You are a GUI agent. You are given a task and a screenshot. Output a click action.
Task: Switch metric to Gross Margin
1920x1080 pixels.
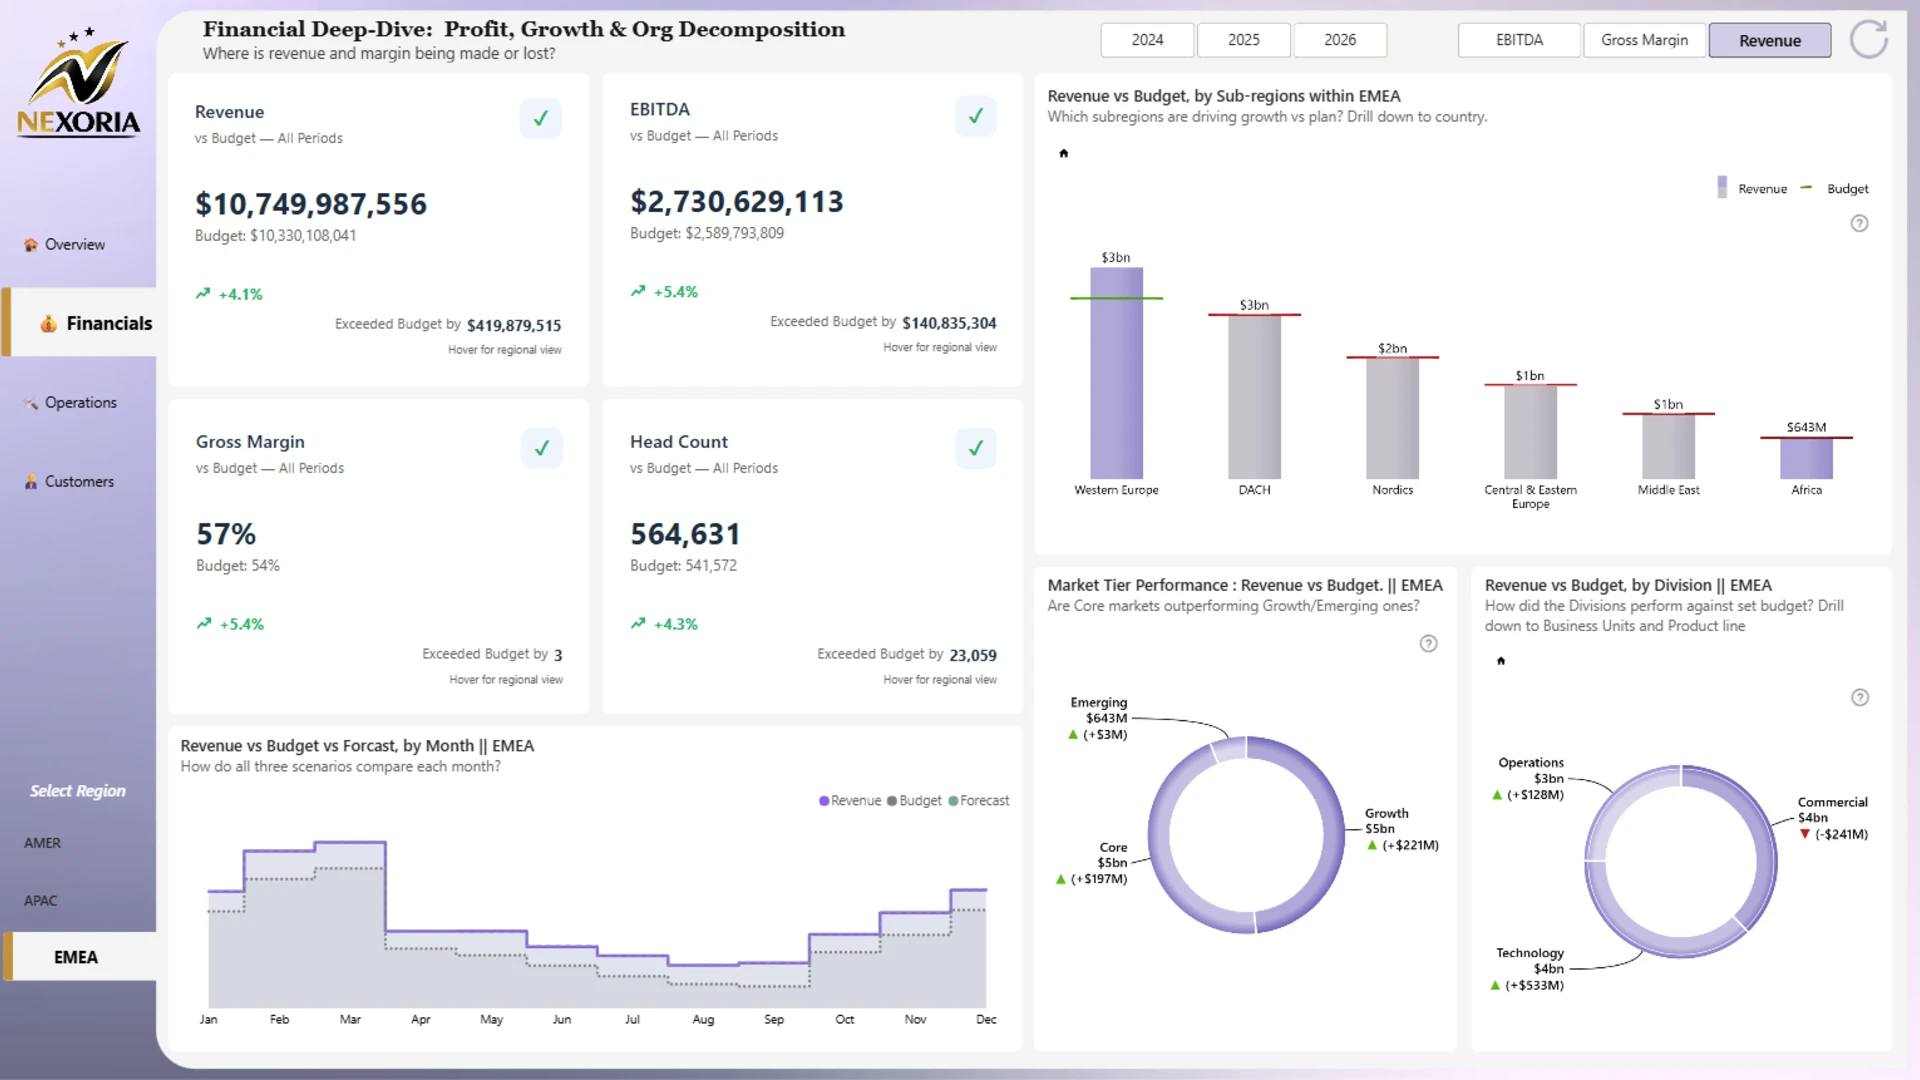tap(1643, 40)
